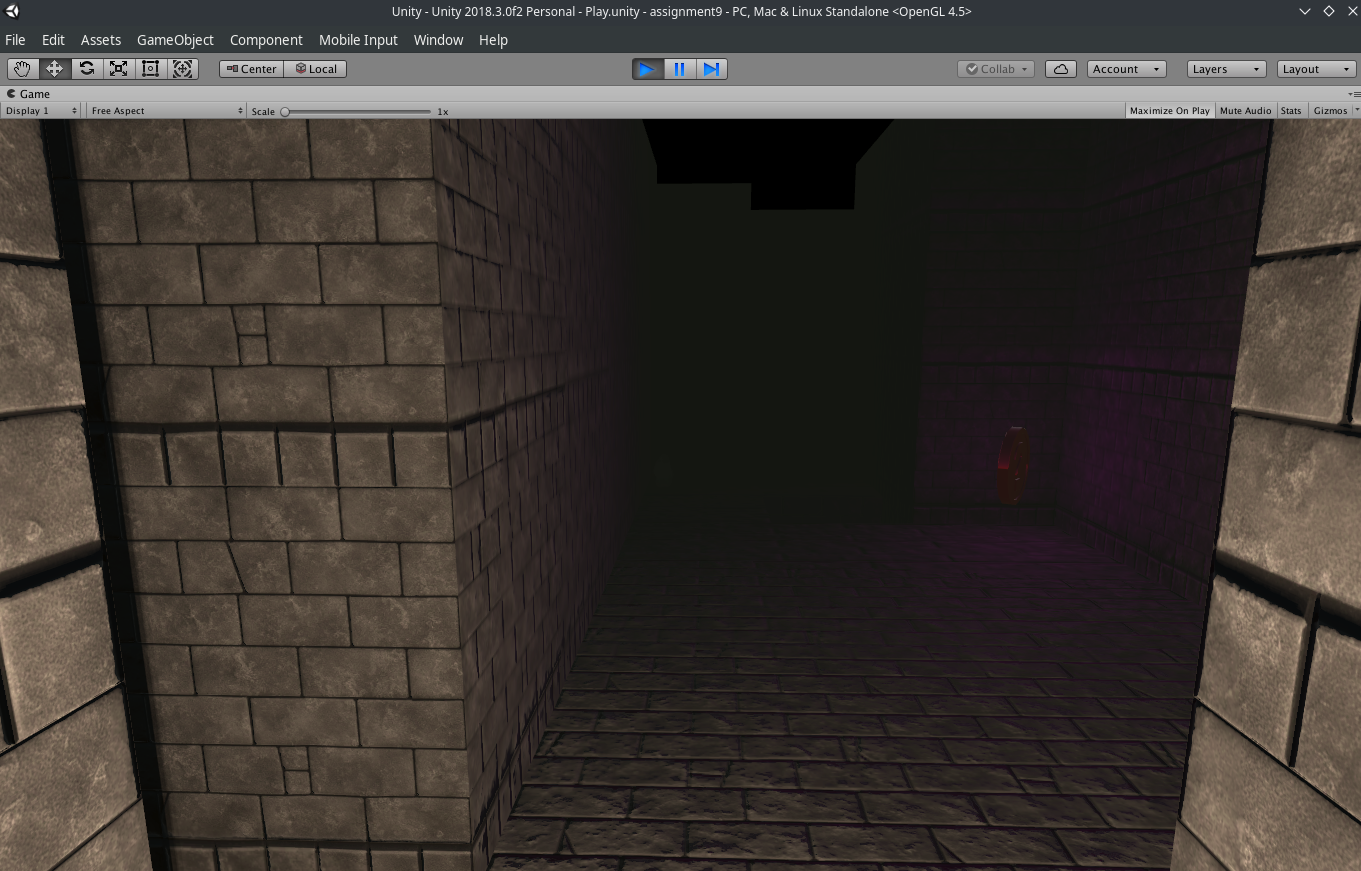The width and height of the screenshot is (1361, 871).
Task: Open the Edit menu
Action: (53, 40)
